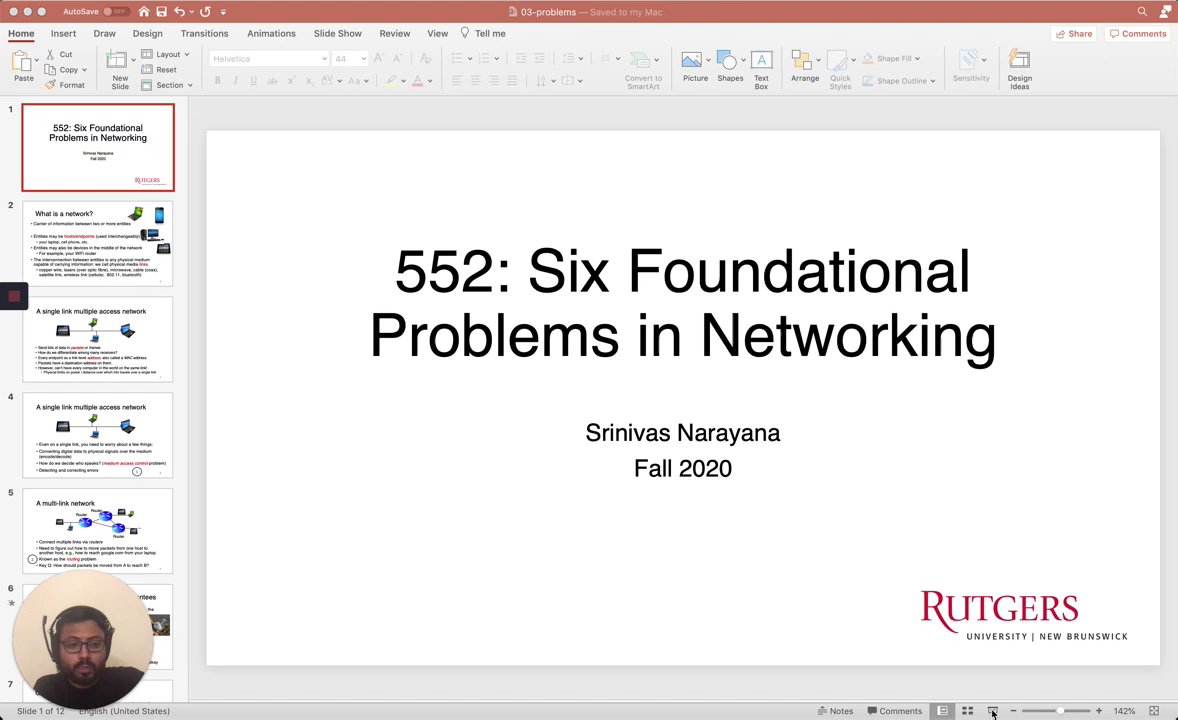Insert a Picture
1178x720 pixels.
695,66
